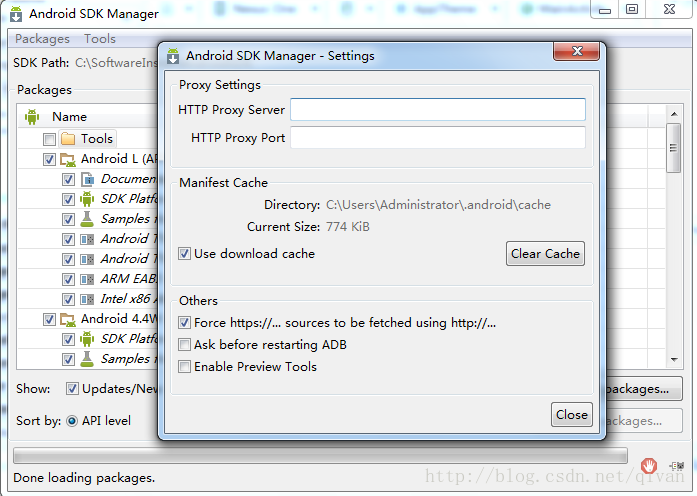
Task: Enable Preview Tools checkbox
Action: [x=184, y=367]
